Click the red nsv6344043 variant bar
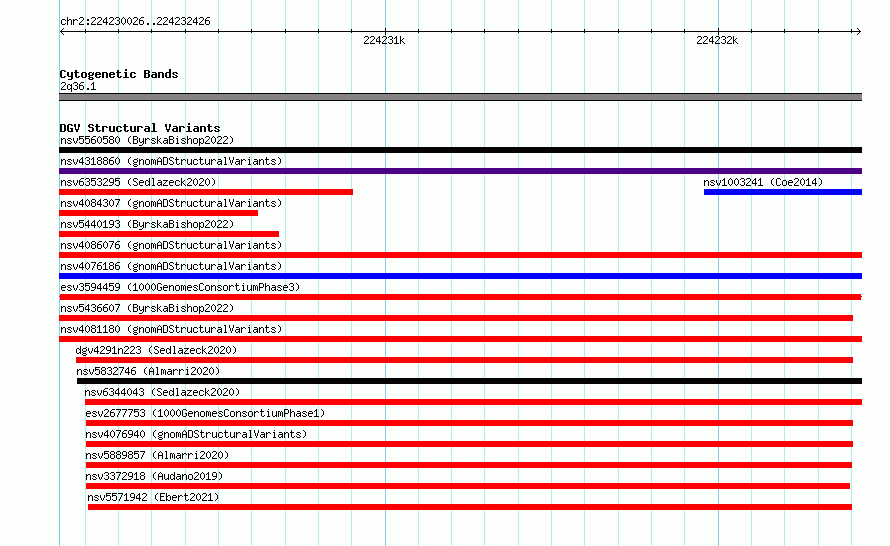The image size is (890, 546). [x=473, y=402]
